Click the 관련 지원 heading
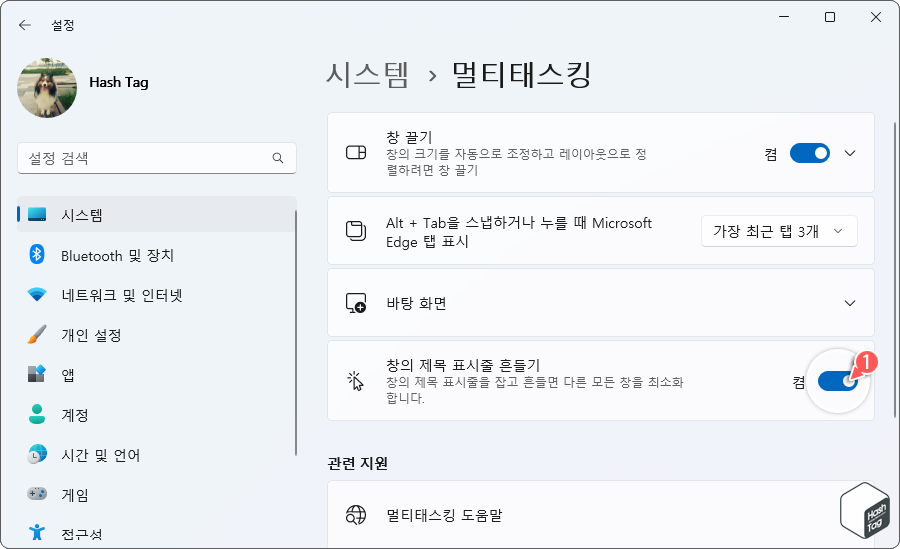This screenshot has height=549, width=900. [x=358, y=463]
